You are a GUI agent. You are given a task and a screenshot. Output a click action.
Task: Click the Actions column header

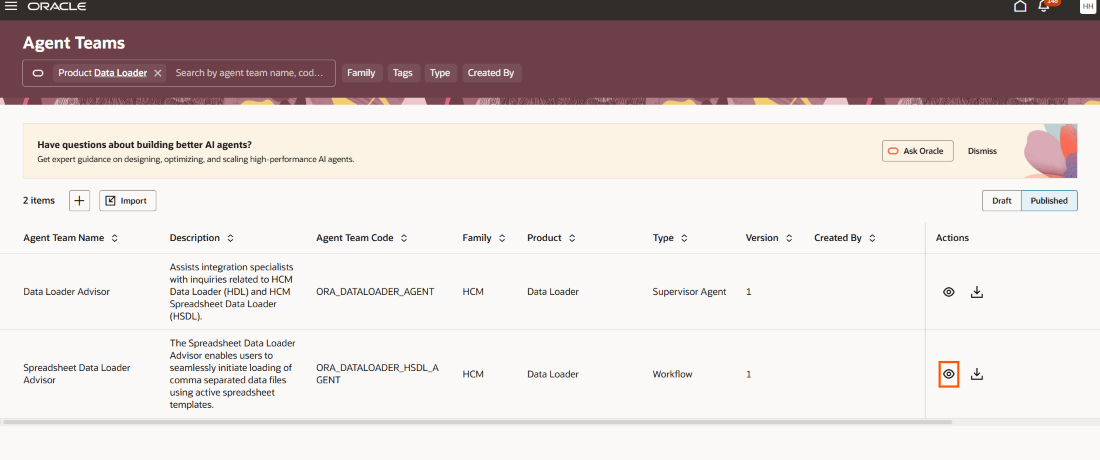coord(952,238)
